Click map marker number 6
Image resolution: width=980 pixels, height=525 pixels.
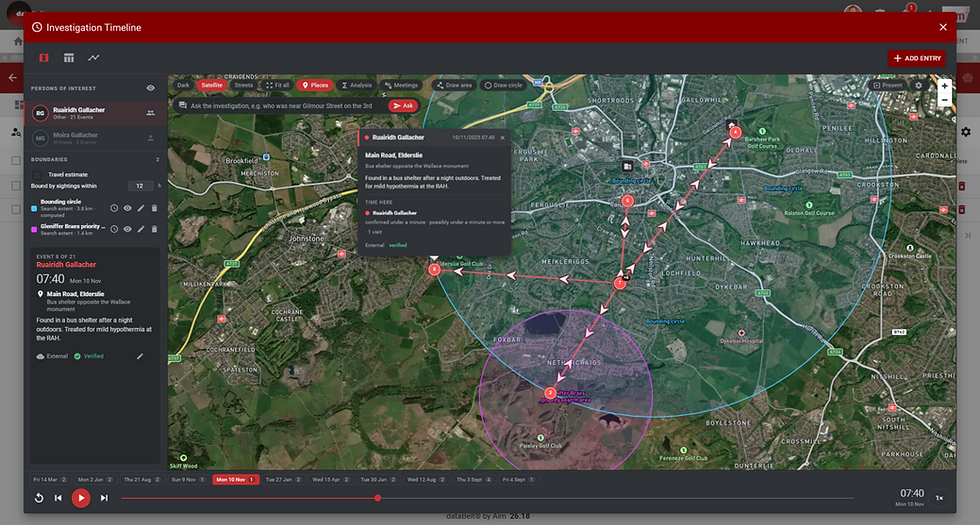coord(627,201)
